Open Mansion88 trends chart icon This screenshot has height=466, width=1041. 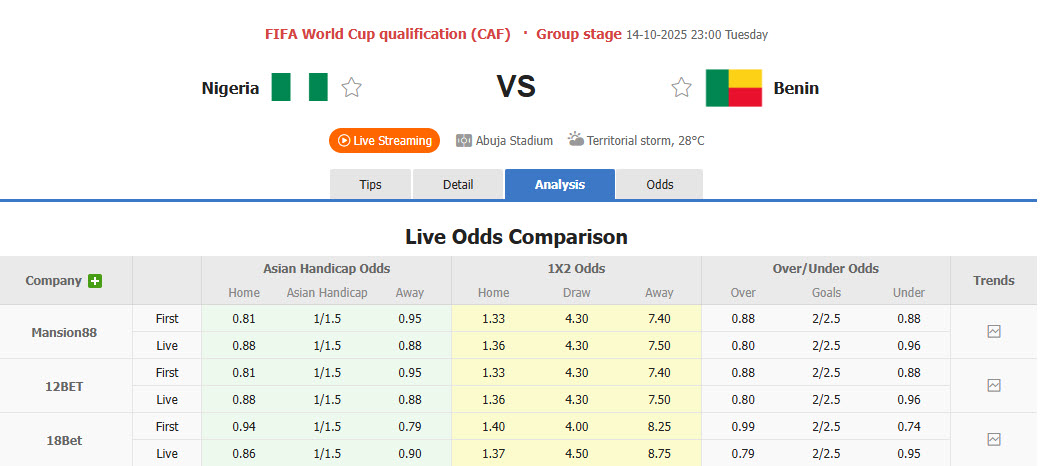click(993, 331)
